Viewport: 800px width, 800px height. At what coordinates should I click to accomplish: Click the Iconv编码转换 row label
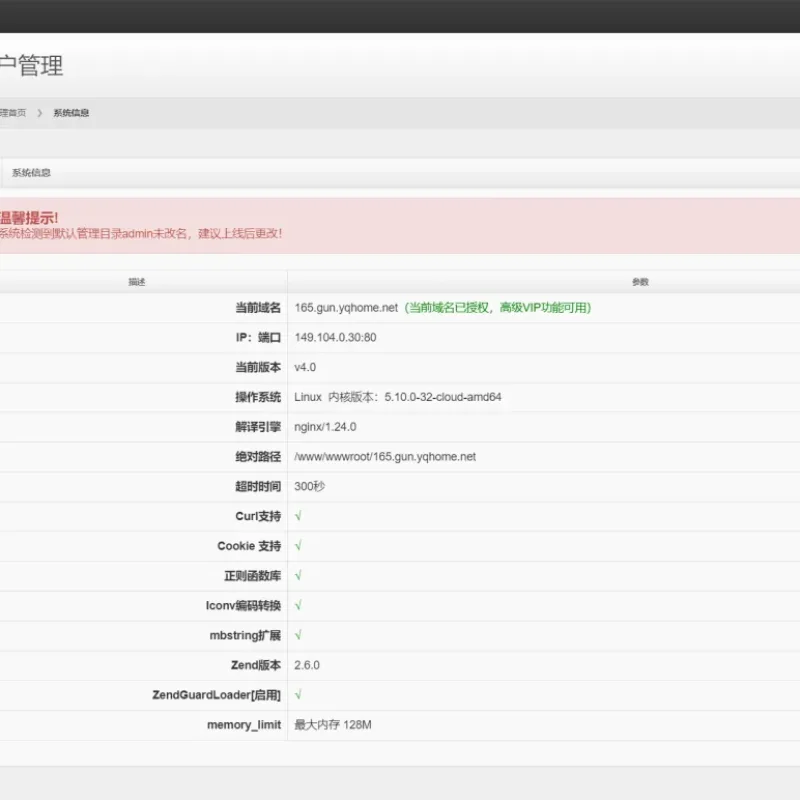pos(243,606)
